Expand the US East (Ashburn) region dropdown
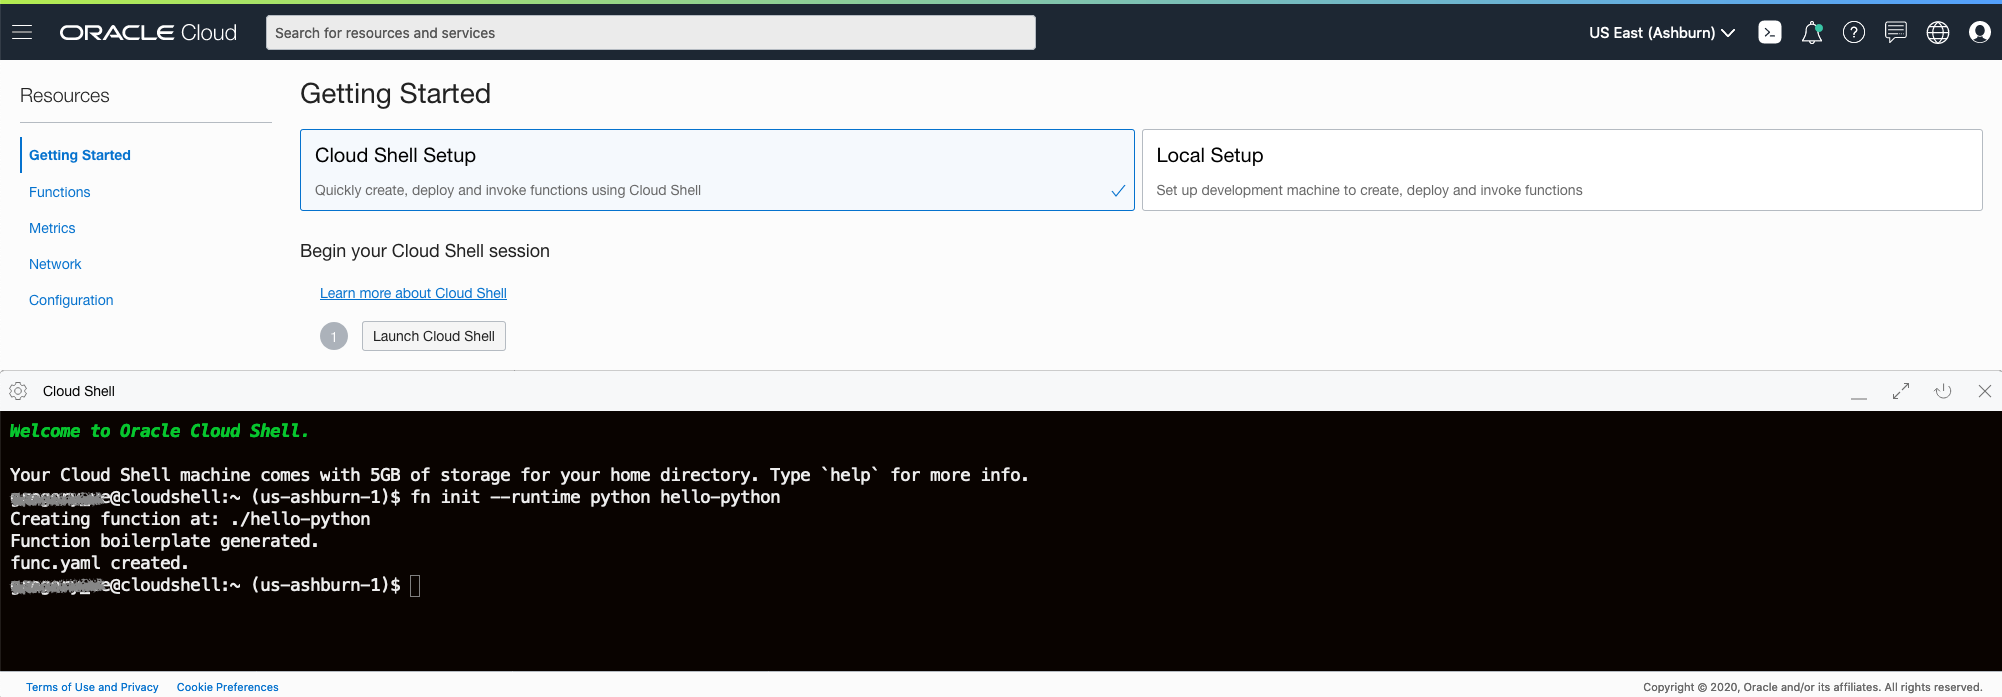This screenshot has height=697, width=2002. pyautogui.click(x=1662, y=33)
